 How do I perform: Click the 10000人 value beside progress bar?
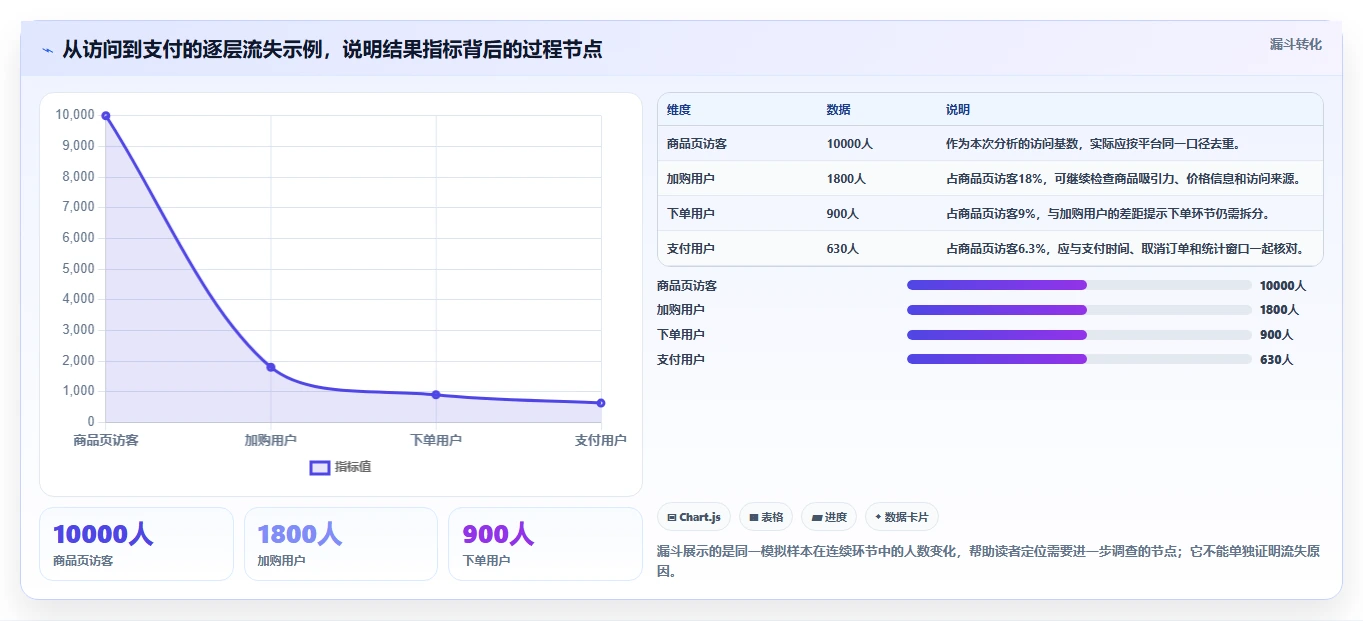(1283, 286)
